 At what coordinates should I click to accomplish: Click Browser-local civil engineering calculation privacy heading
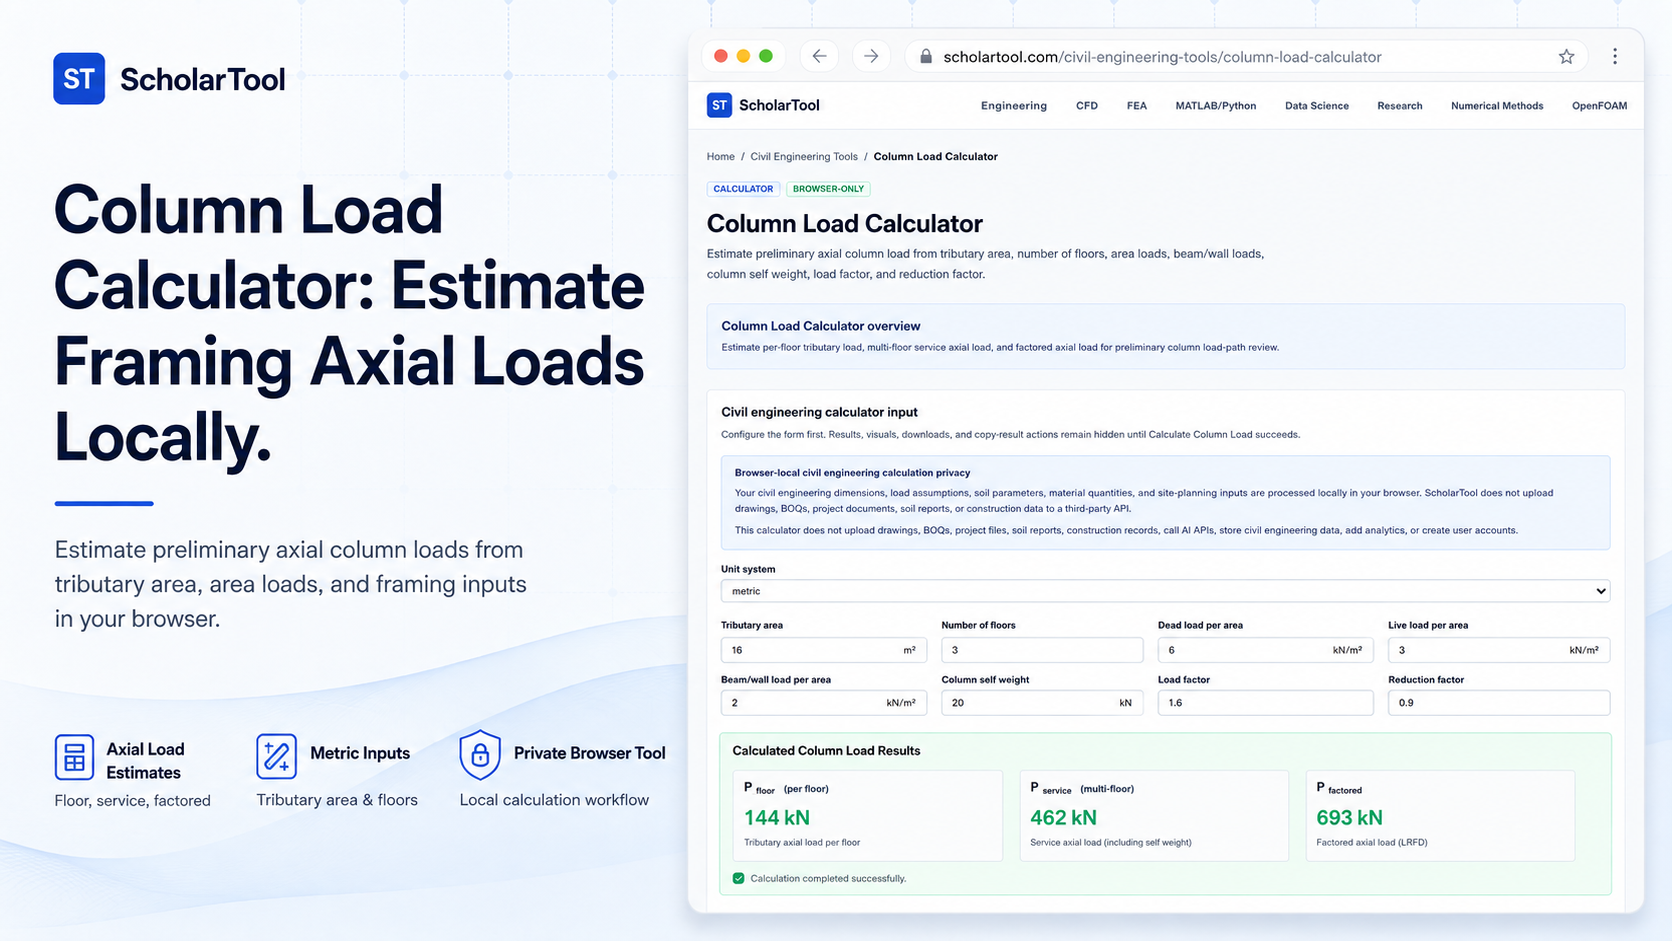[x=852, y=473]
